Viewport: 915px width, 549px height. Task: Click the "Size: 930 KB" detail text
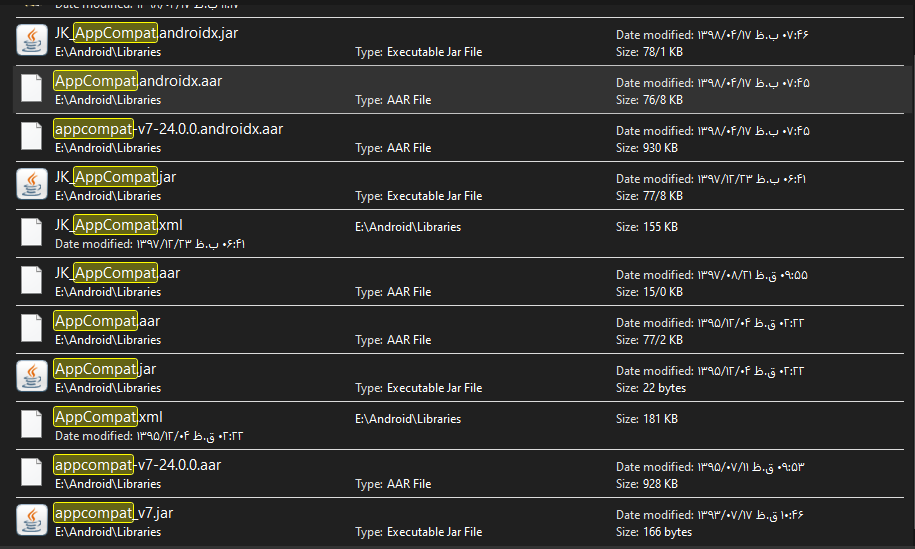pyautogui.click(x=646, y=148)
